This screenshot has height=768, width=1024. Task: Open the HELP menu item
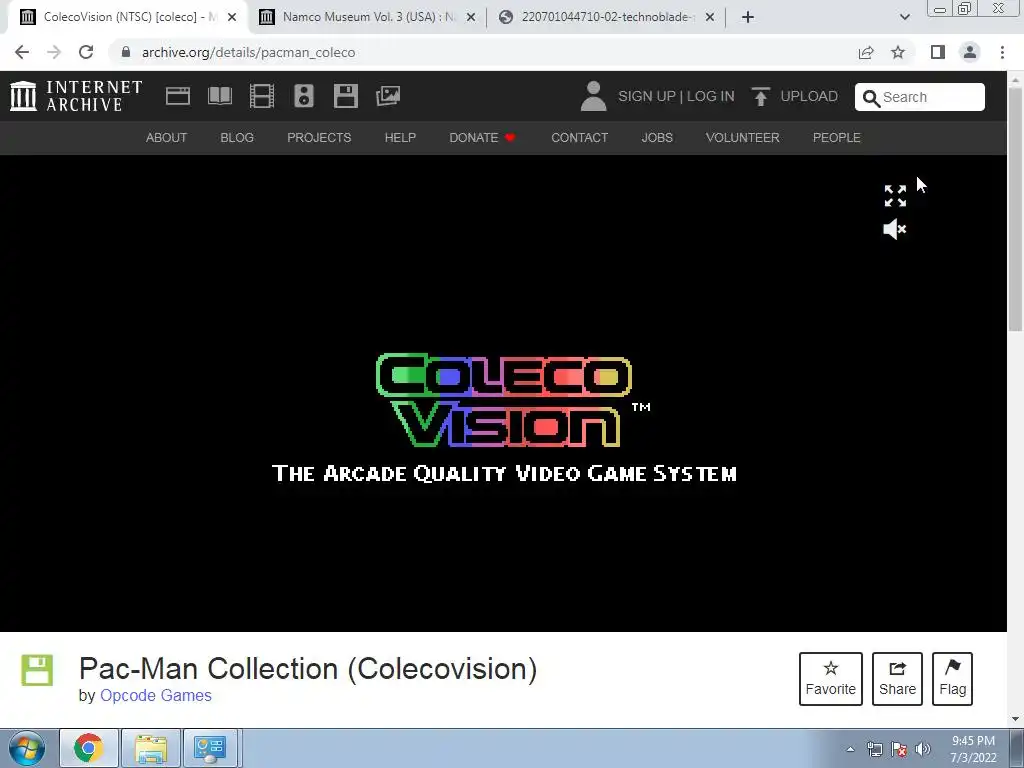(400, 138)
